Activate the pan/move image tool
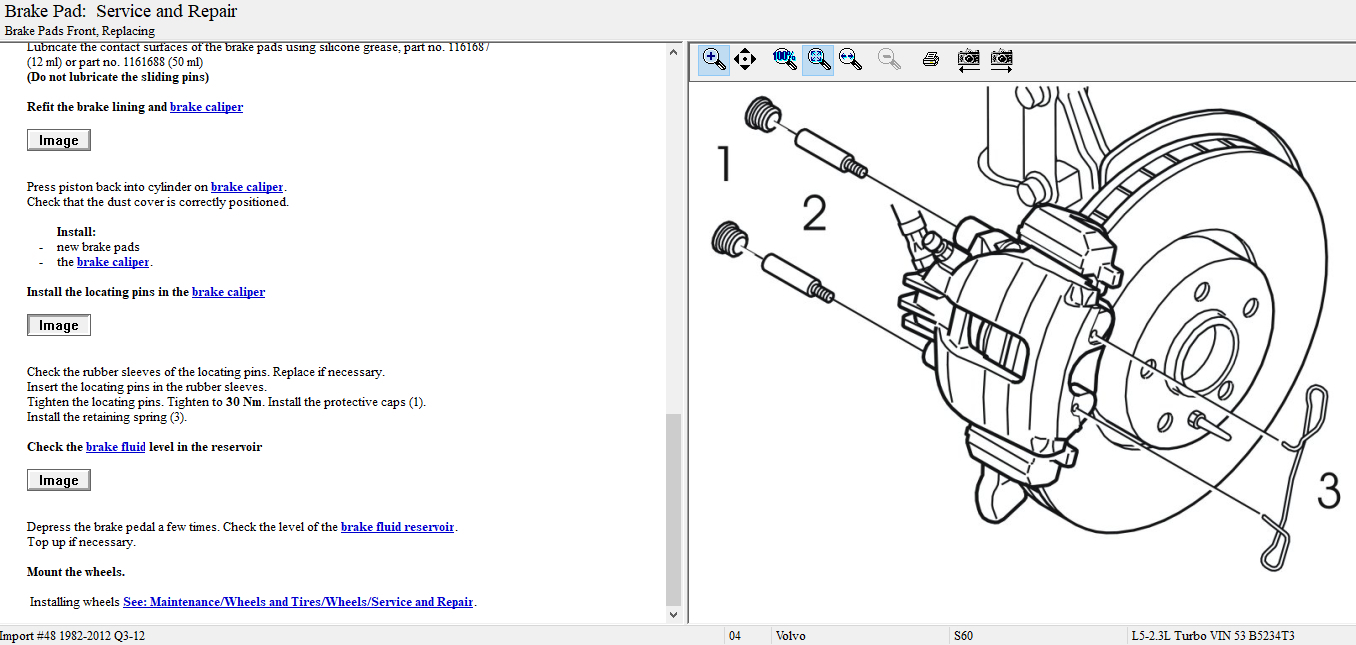The image size is (1356, 645). 745,60
